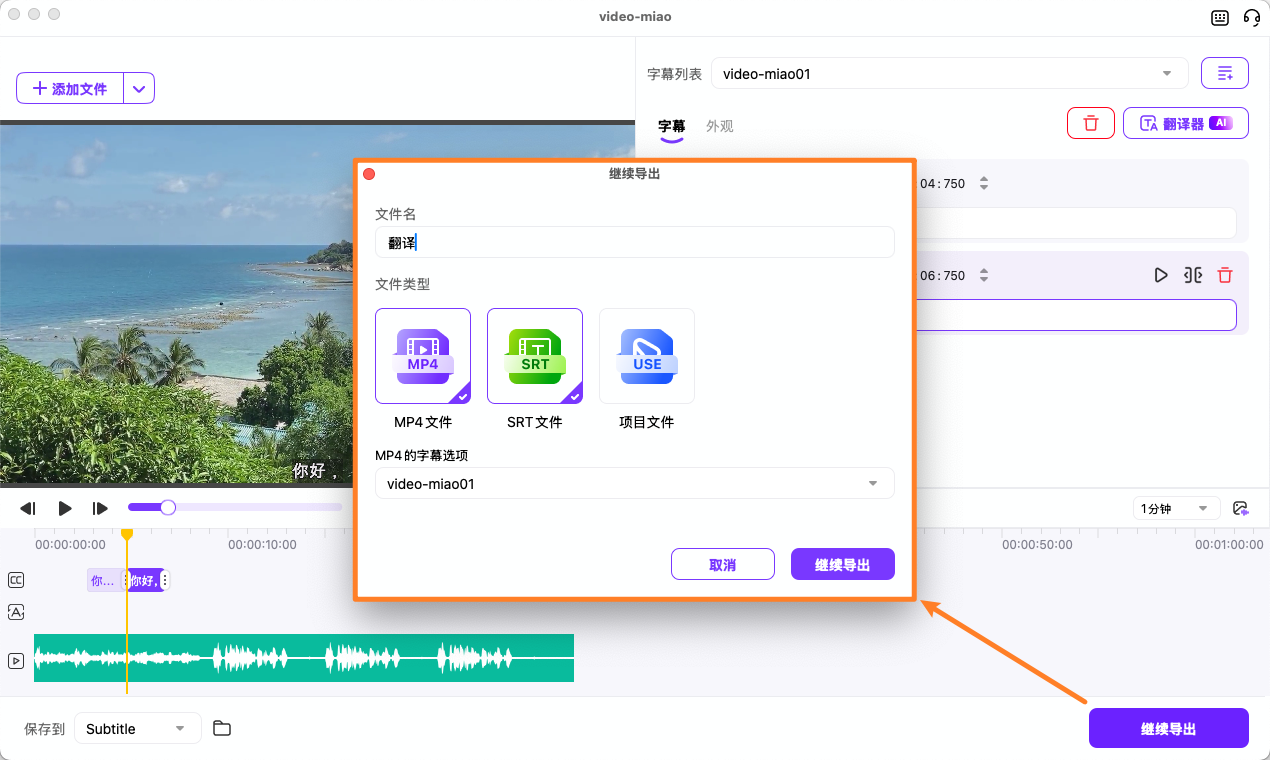Split the subtitle using the merge/split icon

1192,275
